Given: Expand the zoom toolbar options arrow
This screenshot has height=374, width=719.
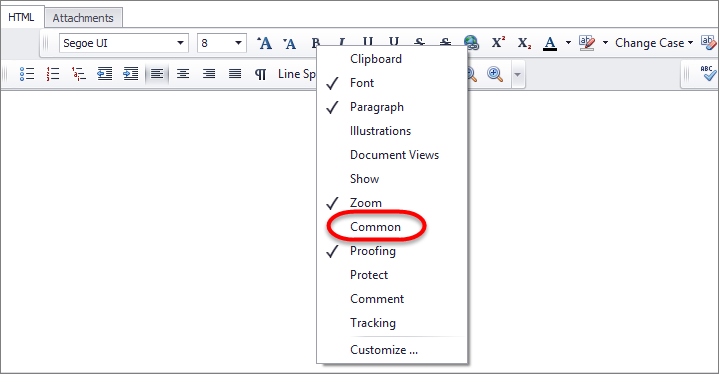Looking at the screenshot, I should coord(517,74).
